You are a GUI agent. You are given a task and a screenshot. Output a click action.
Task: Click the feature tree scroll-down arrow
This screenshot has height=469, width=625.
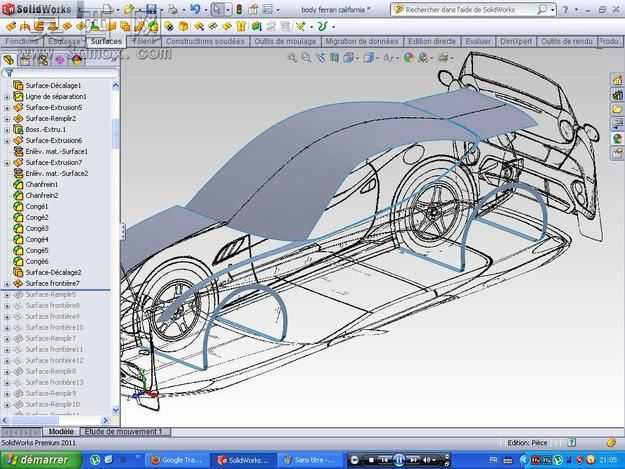click(x=116, y=409)
